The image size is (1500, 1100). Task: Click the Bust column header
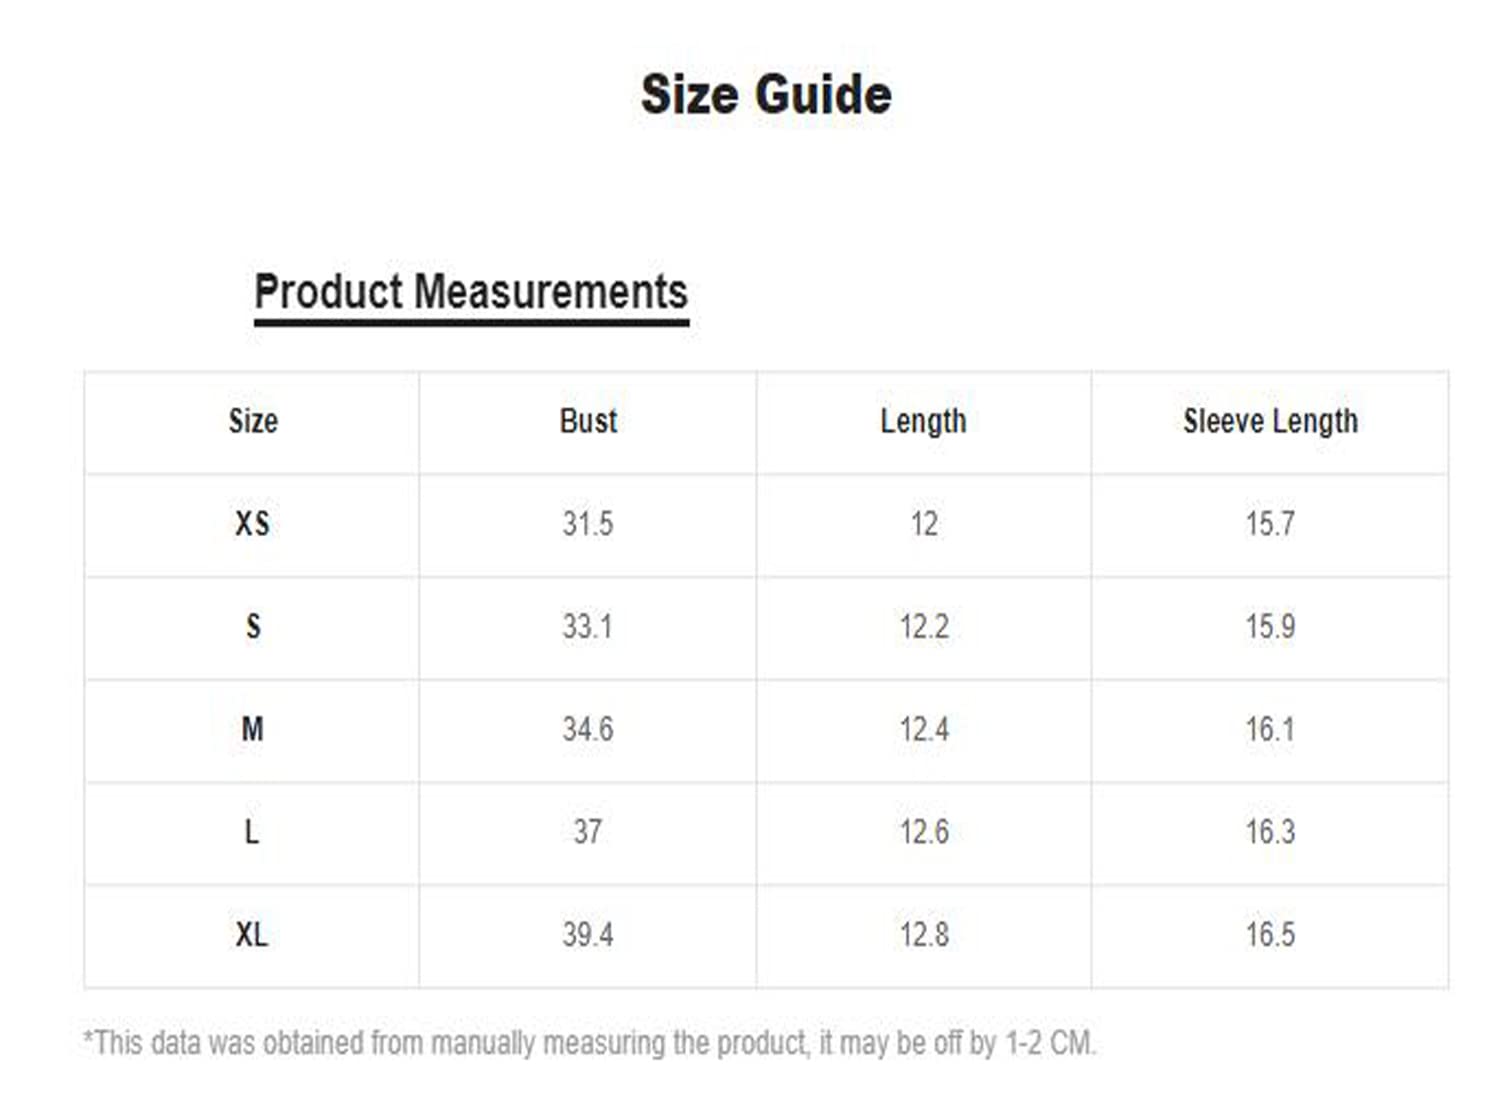tap(588, 421)
